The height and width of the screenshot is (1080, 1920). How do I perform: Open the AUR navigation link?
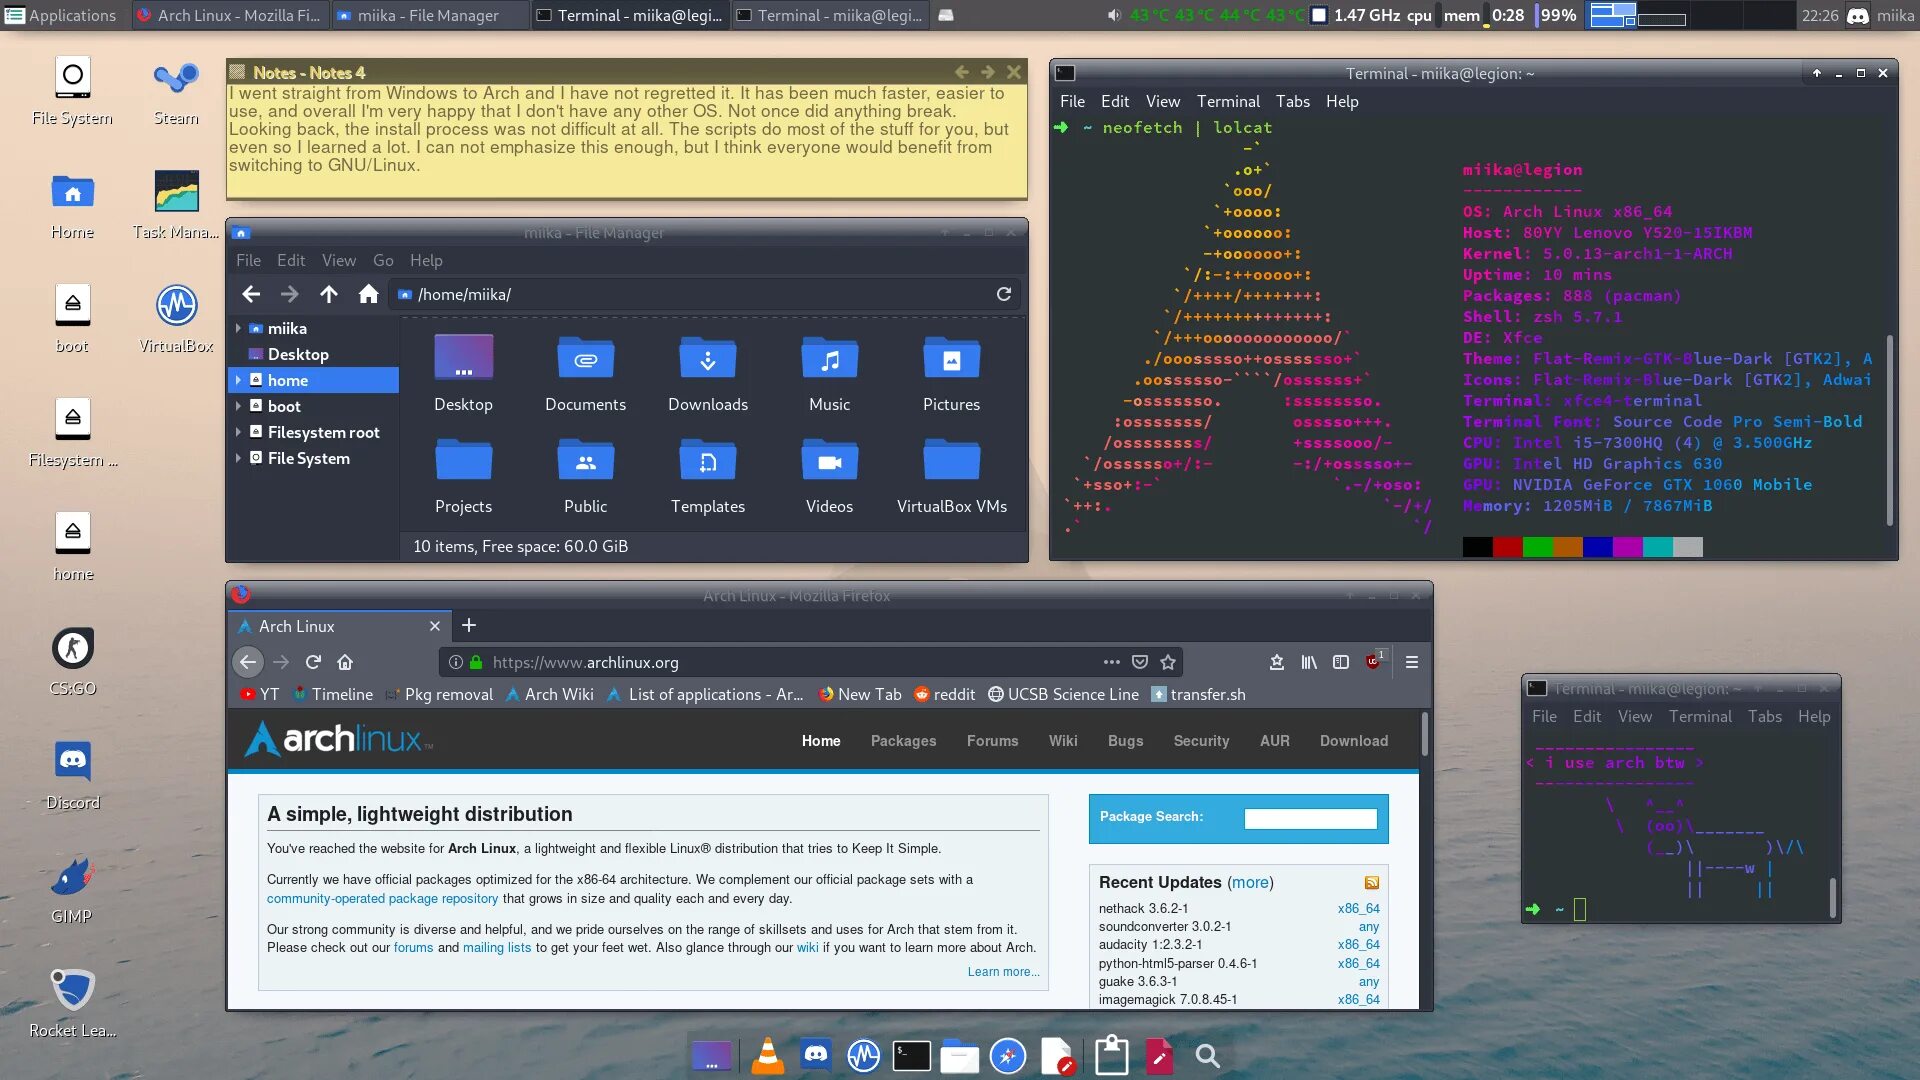click(1274, 741)
